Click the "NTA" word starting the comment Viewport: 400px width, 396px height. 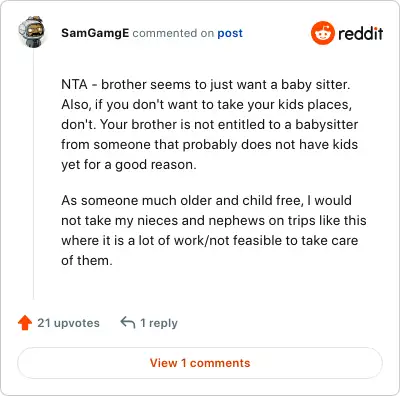74,84
